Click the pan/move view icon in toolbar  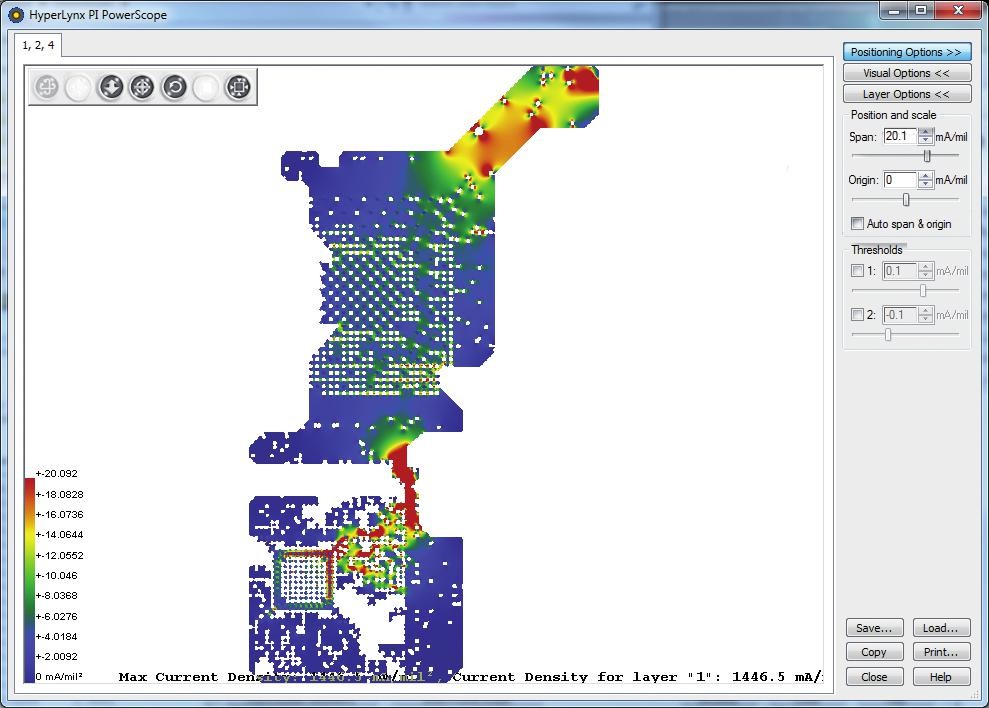point(47,88)
